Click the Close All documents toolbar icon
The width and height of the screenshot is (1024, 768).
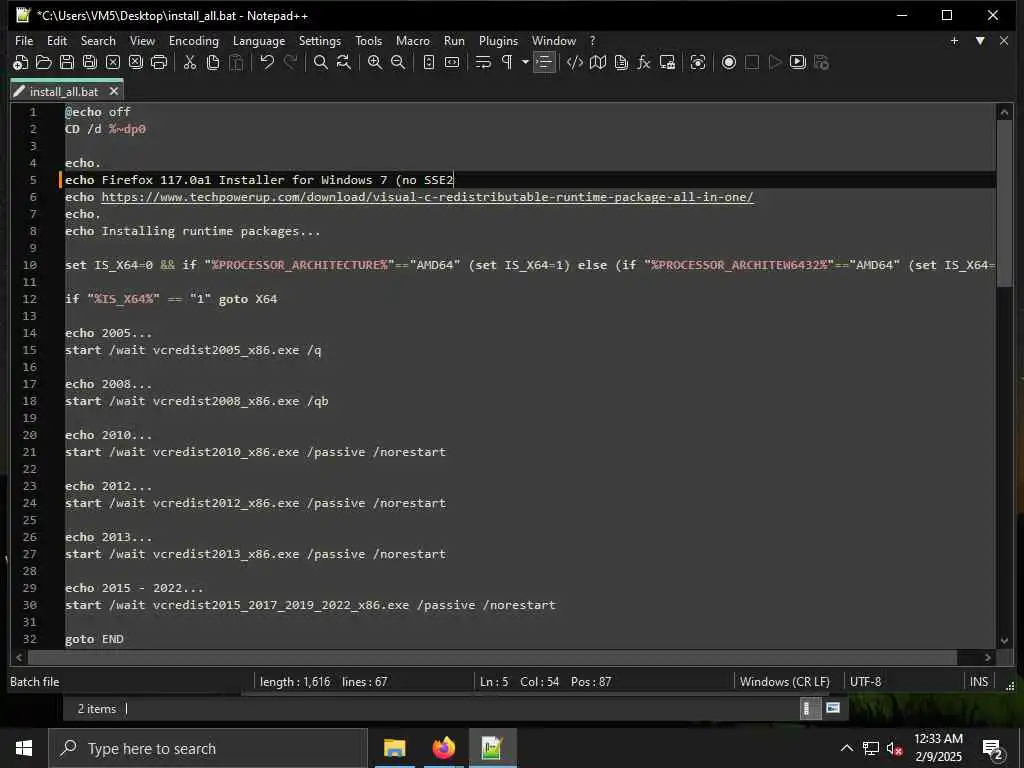coord(136,63)
